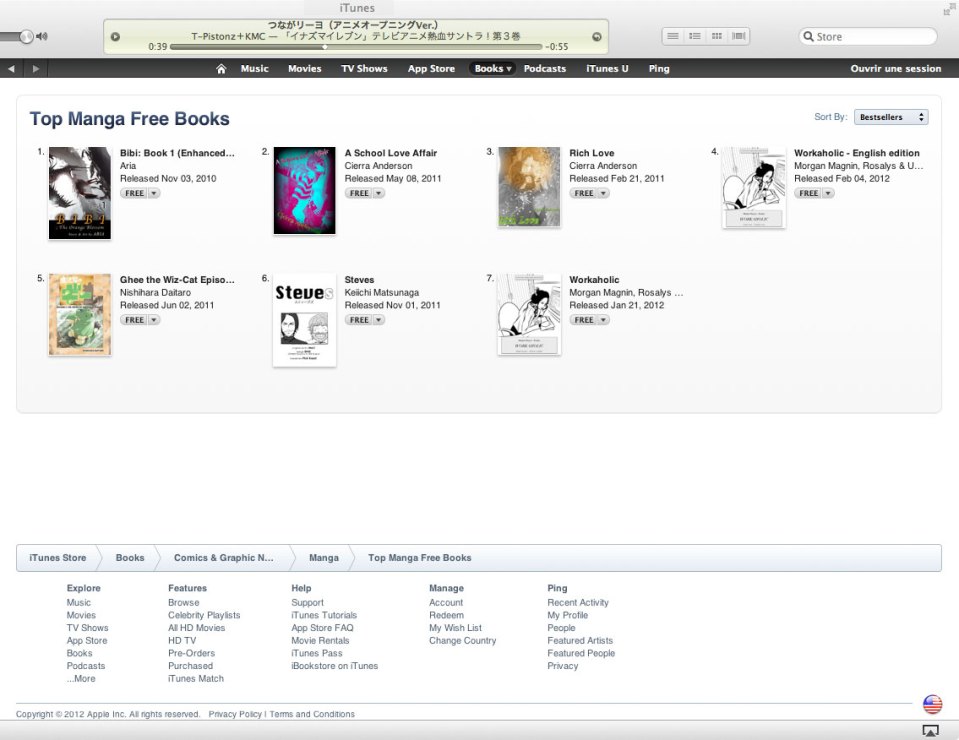Click the Home icon in the store navigation
The height and width of the screenshot is (740, 959).
point(220,68)
